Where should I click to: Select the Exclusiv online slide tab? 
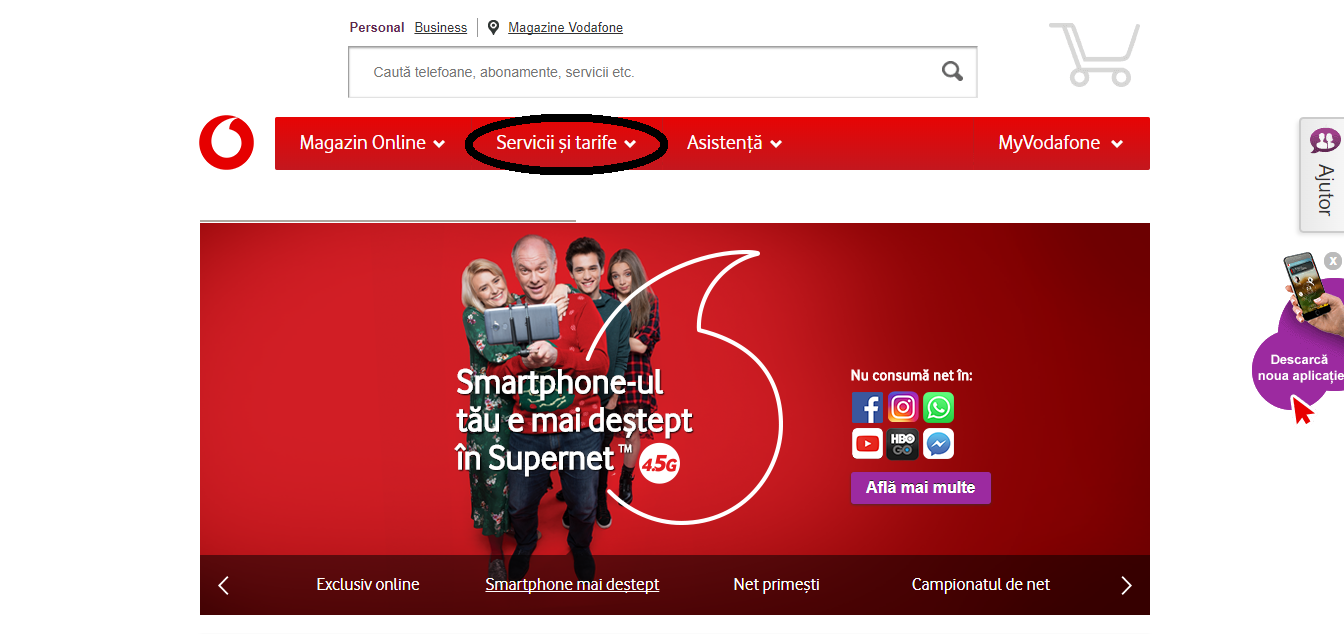point(368,584)
